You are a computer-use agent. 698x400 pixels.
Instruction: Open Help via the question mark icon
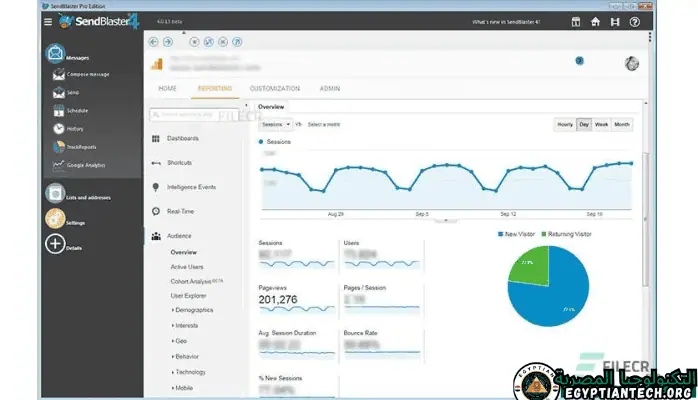634,21
